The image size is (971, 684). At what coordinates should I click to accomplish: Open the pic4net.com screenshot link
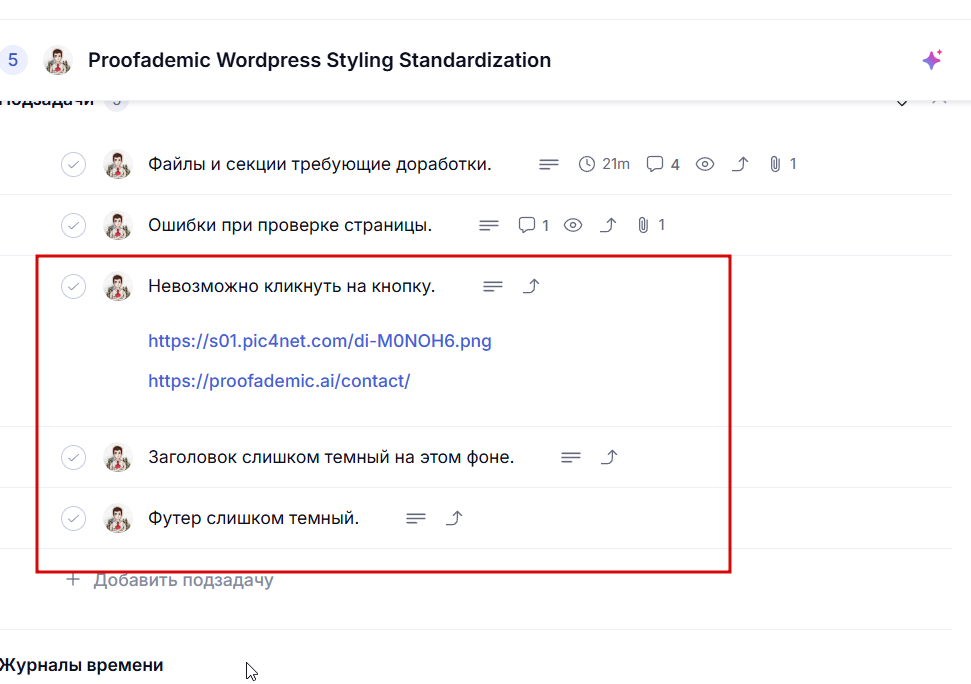click(320, 341)
